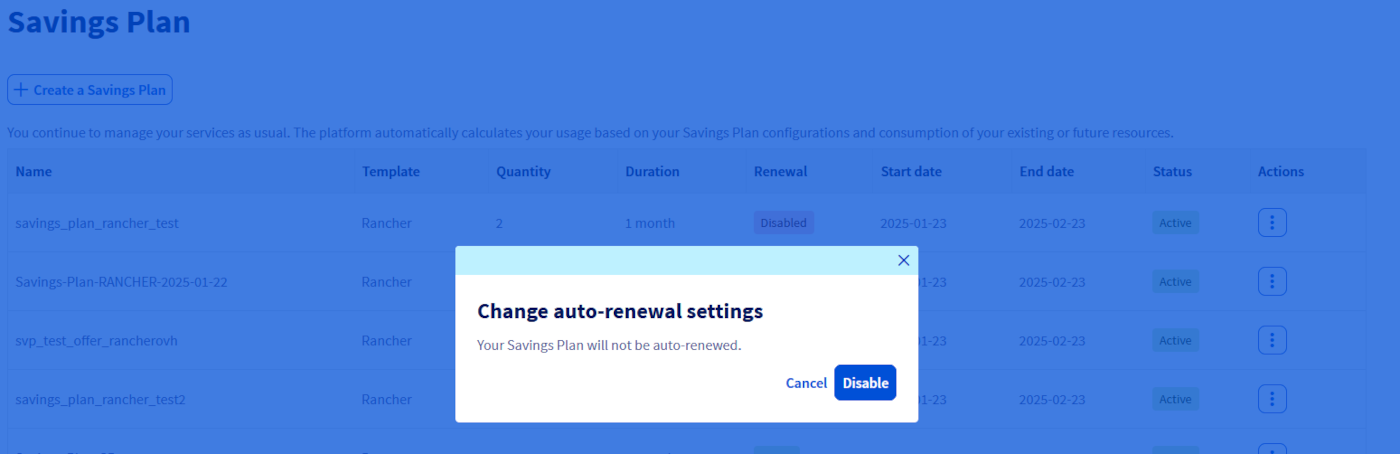
Task: Select the svp_test_offer_rancherovh plan name
Action: 96,341
